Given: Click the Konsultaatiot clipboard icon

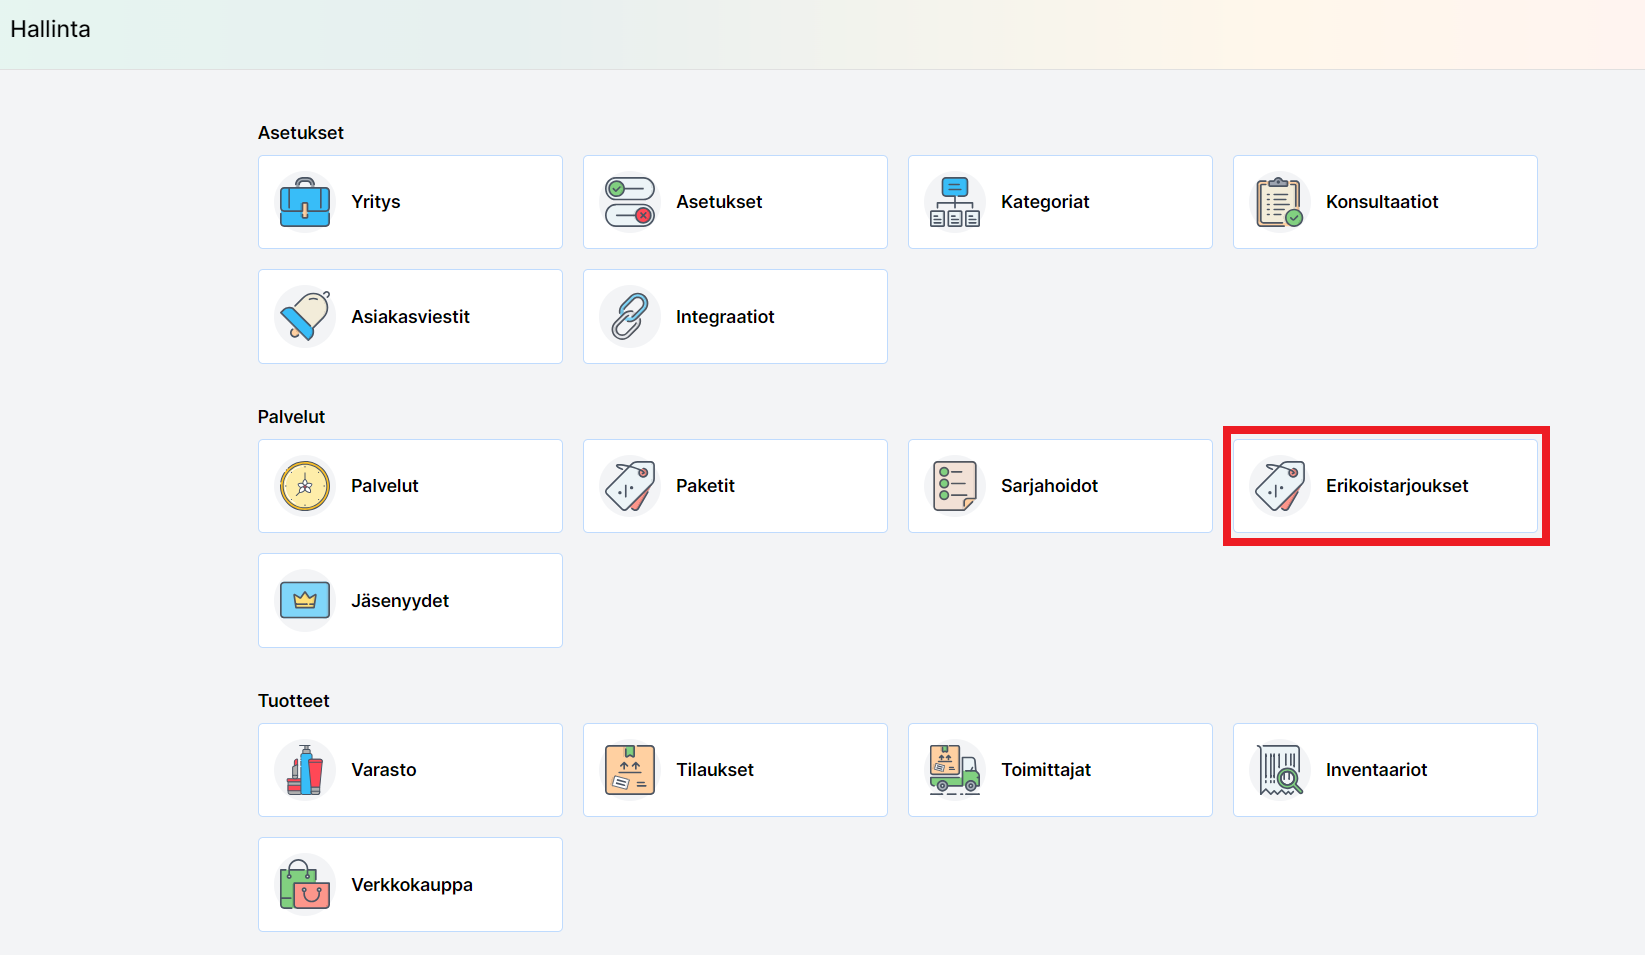Looking at the screenshot, I should click(1280, 202).
